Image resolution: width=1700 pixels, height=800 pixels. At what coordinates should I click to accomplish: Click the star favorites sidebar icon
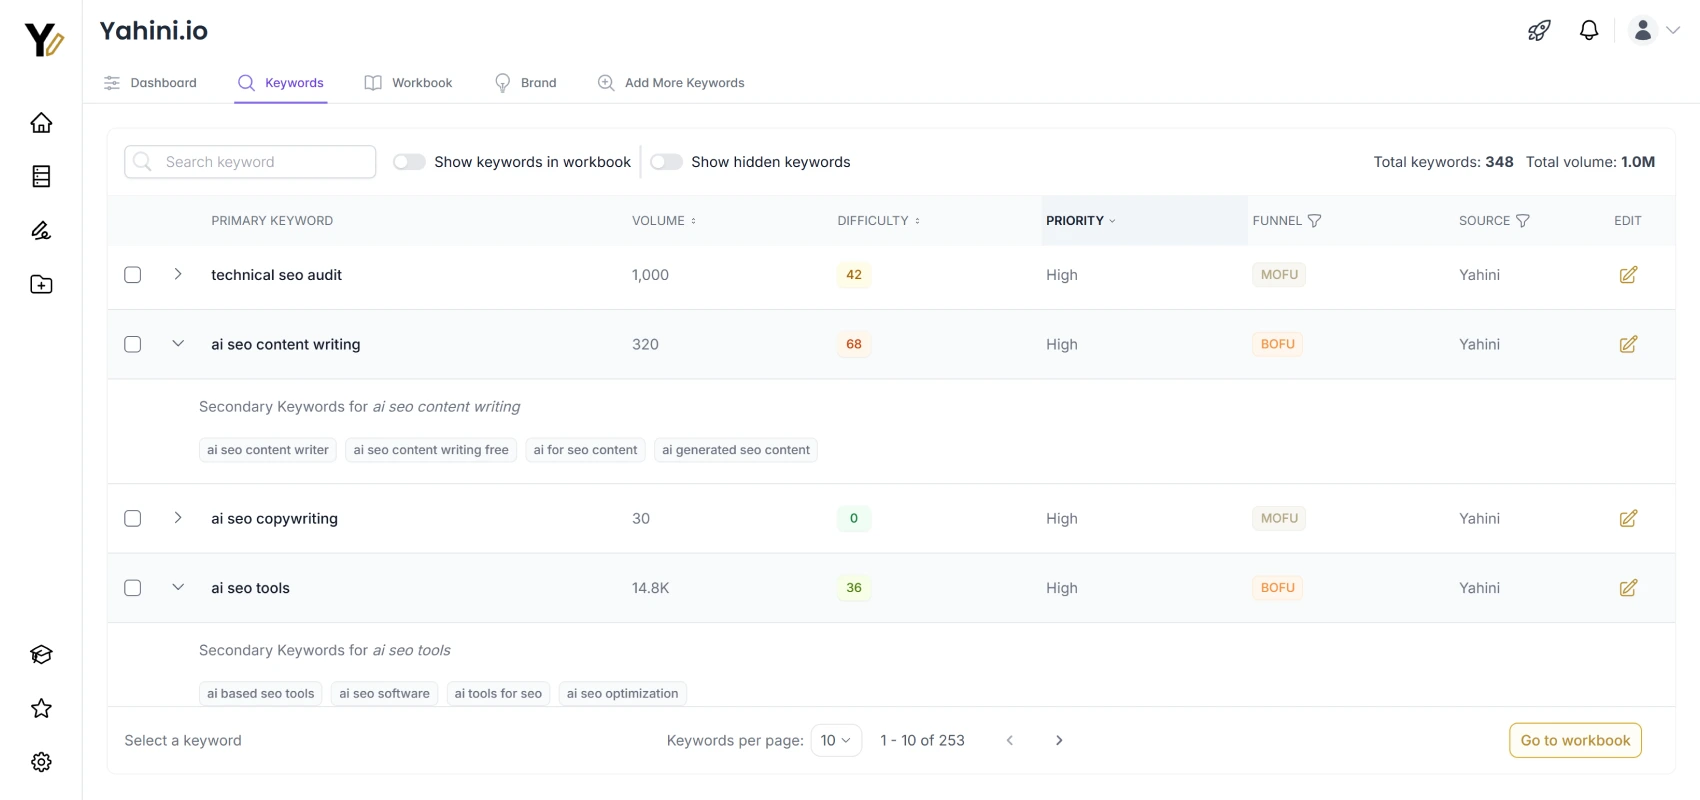point(41,709)
